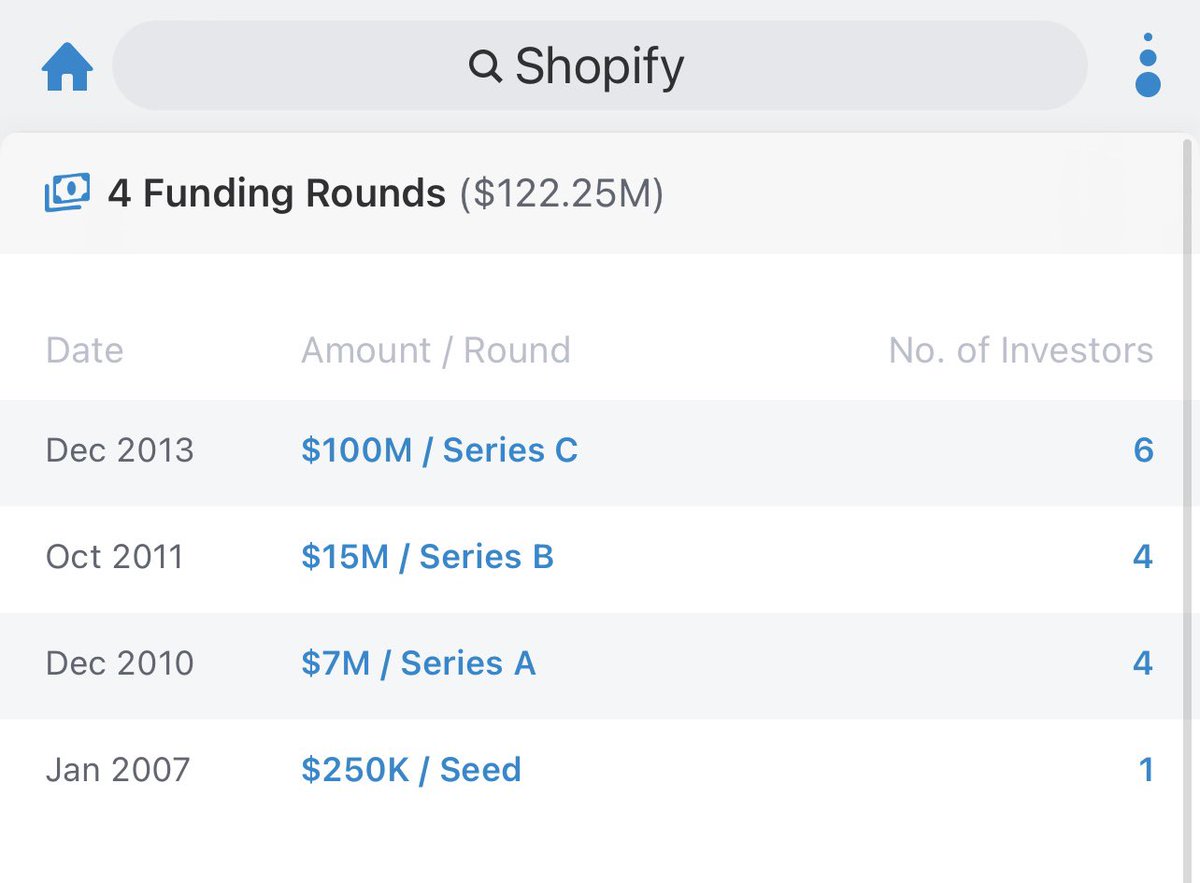Click the vertical scrollbar on the right
This screenshot has height=883, width=1200.
1188,400
